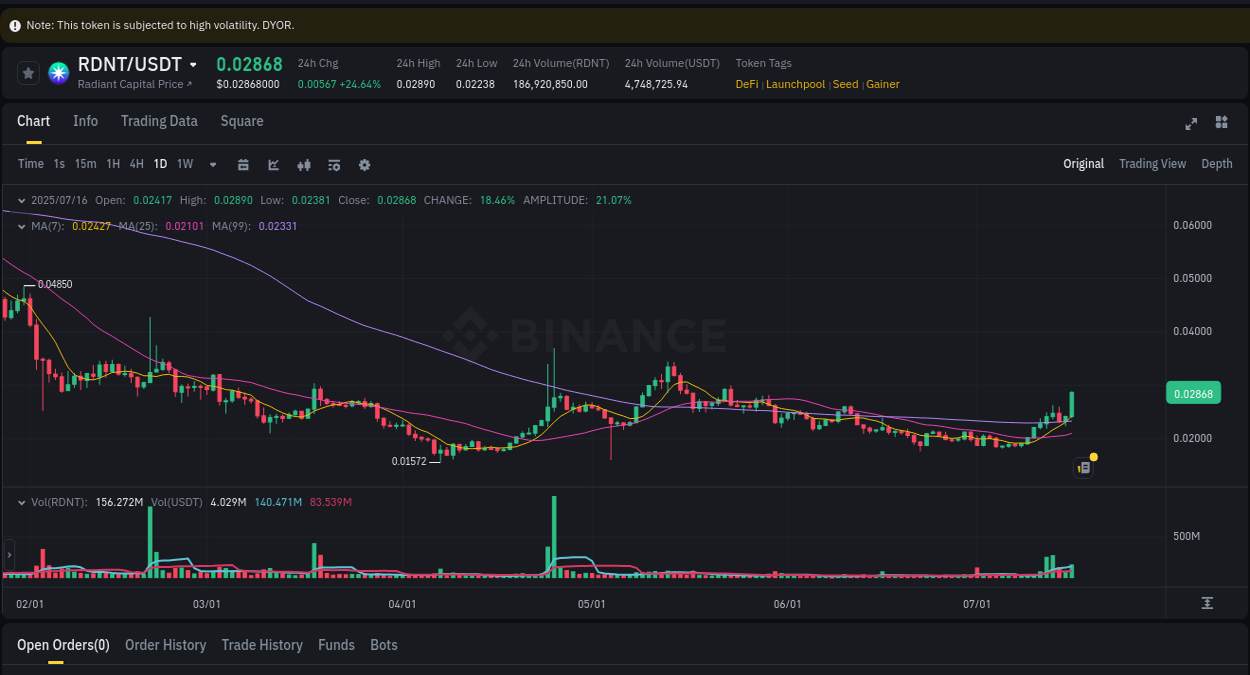
Task: Select the 15m timeframe
Action: 85,164
